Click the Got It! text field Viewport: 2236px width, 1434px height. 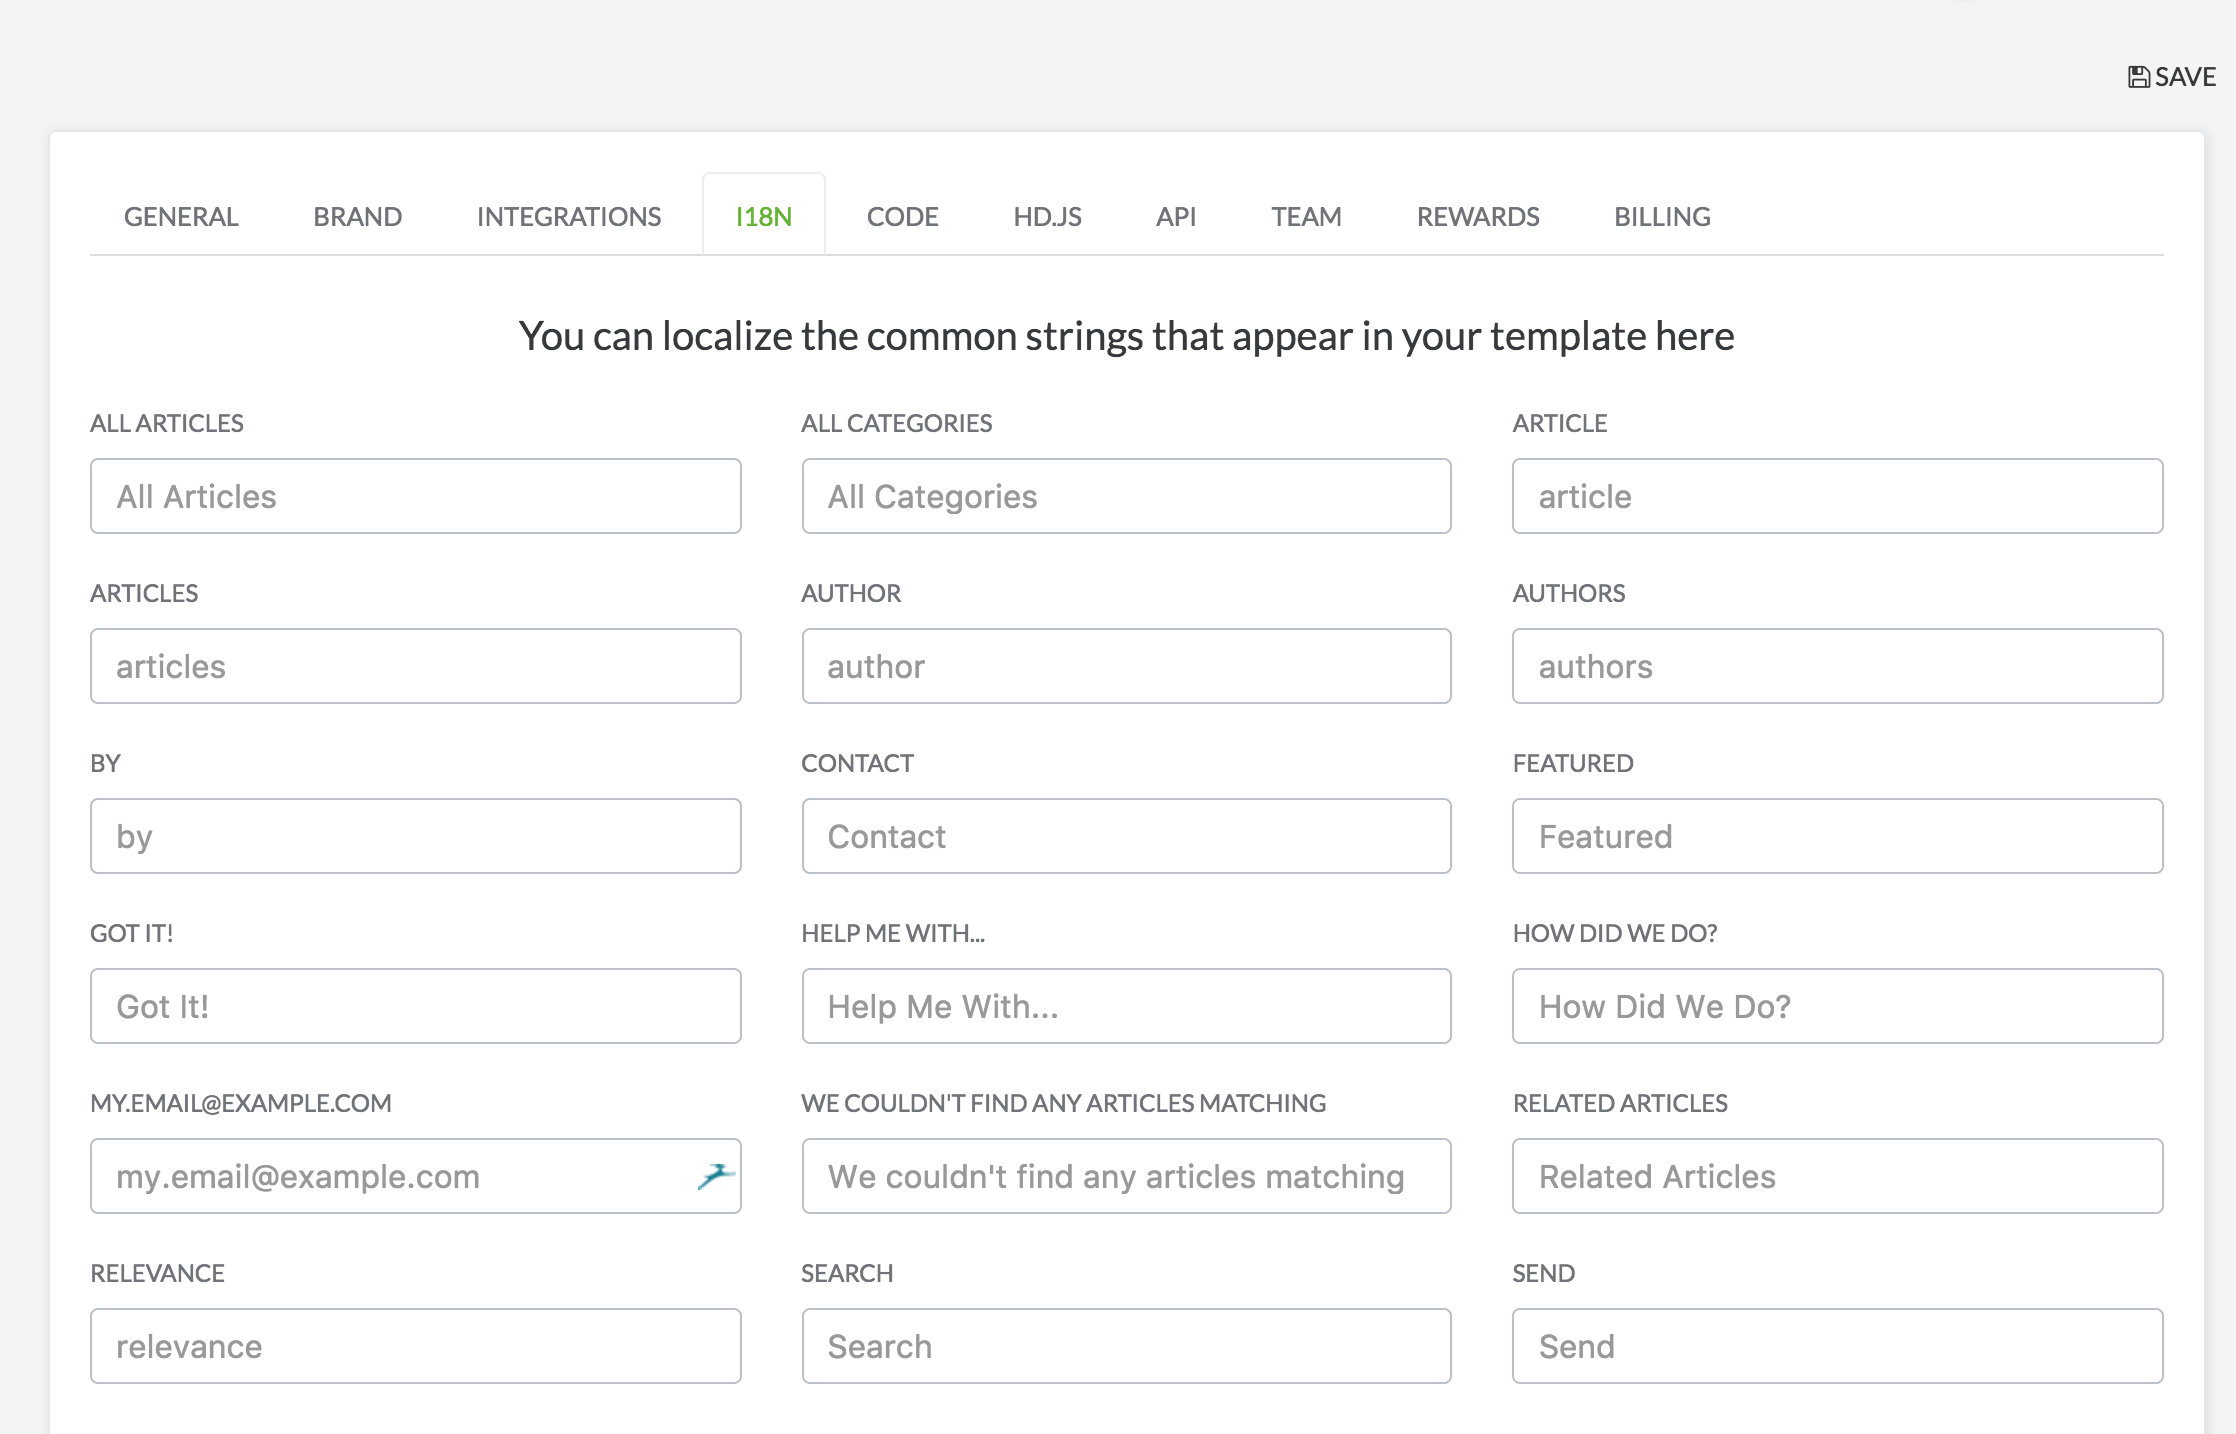pos(415,1006)
